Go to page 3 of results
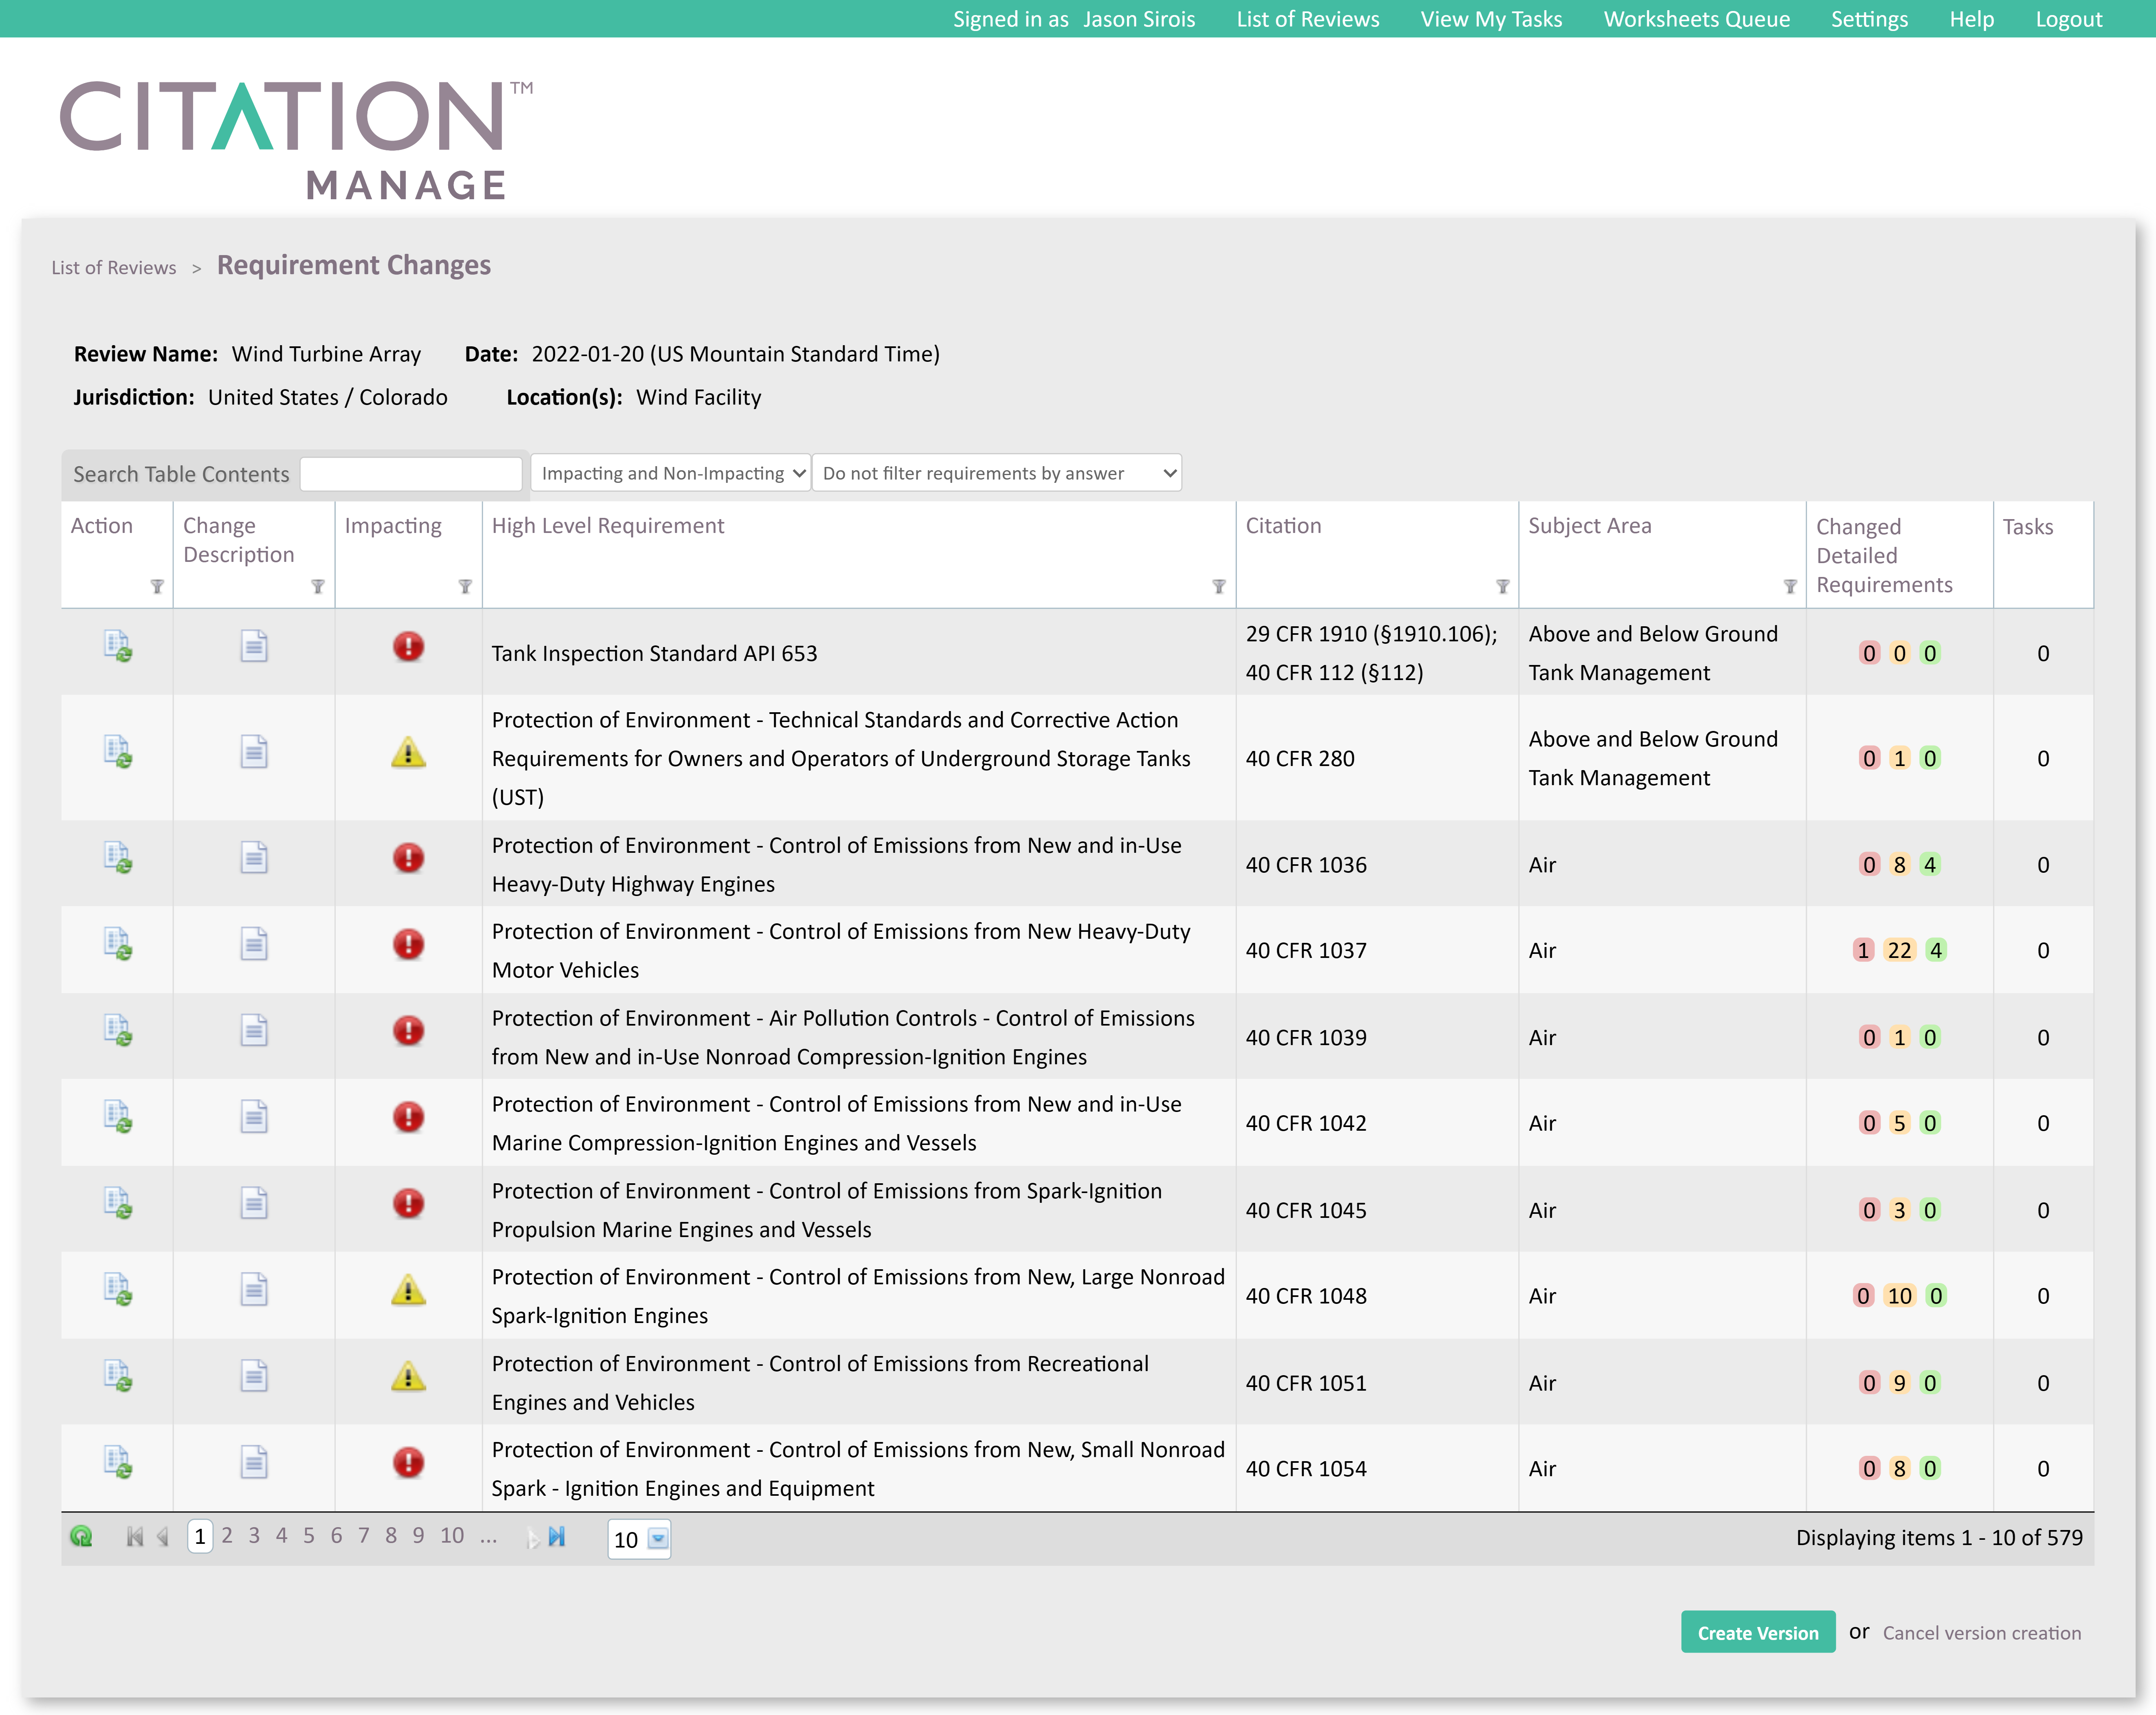Viewport: 2156px width, 1715px height. point(254,1536)
